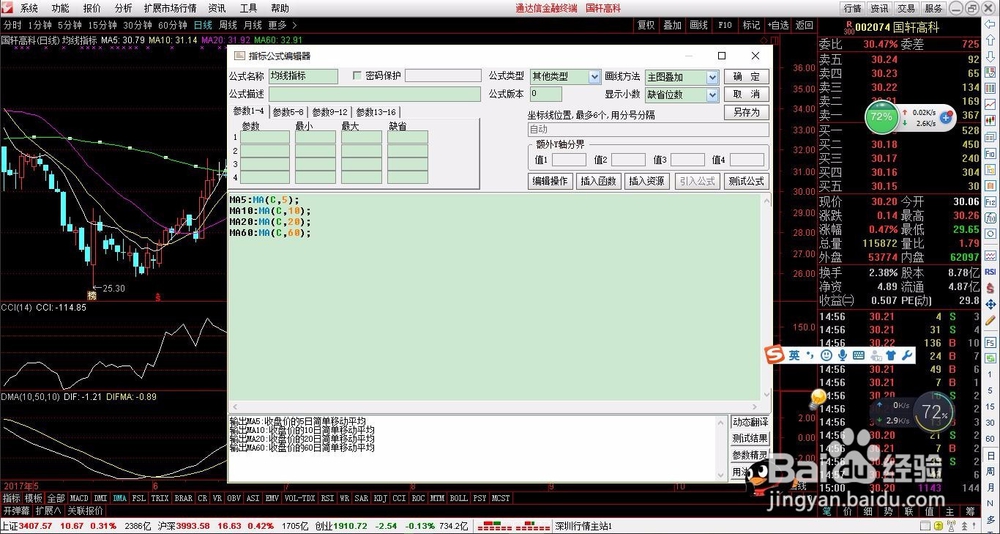This screenshot has height=534, width=1000.
Task: Click the up arrow icon in right sidebar
Action: coord(990,39)
